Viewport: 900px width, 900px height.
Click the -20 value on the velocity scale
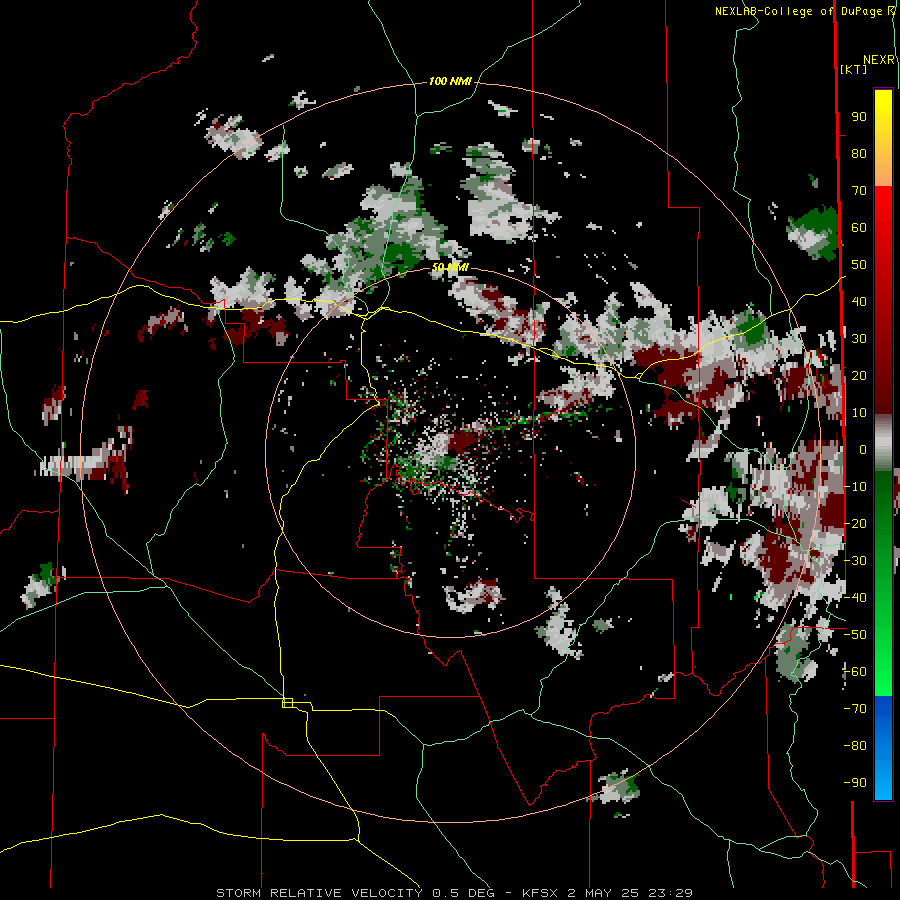(x=855, y=524)
